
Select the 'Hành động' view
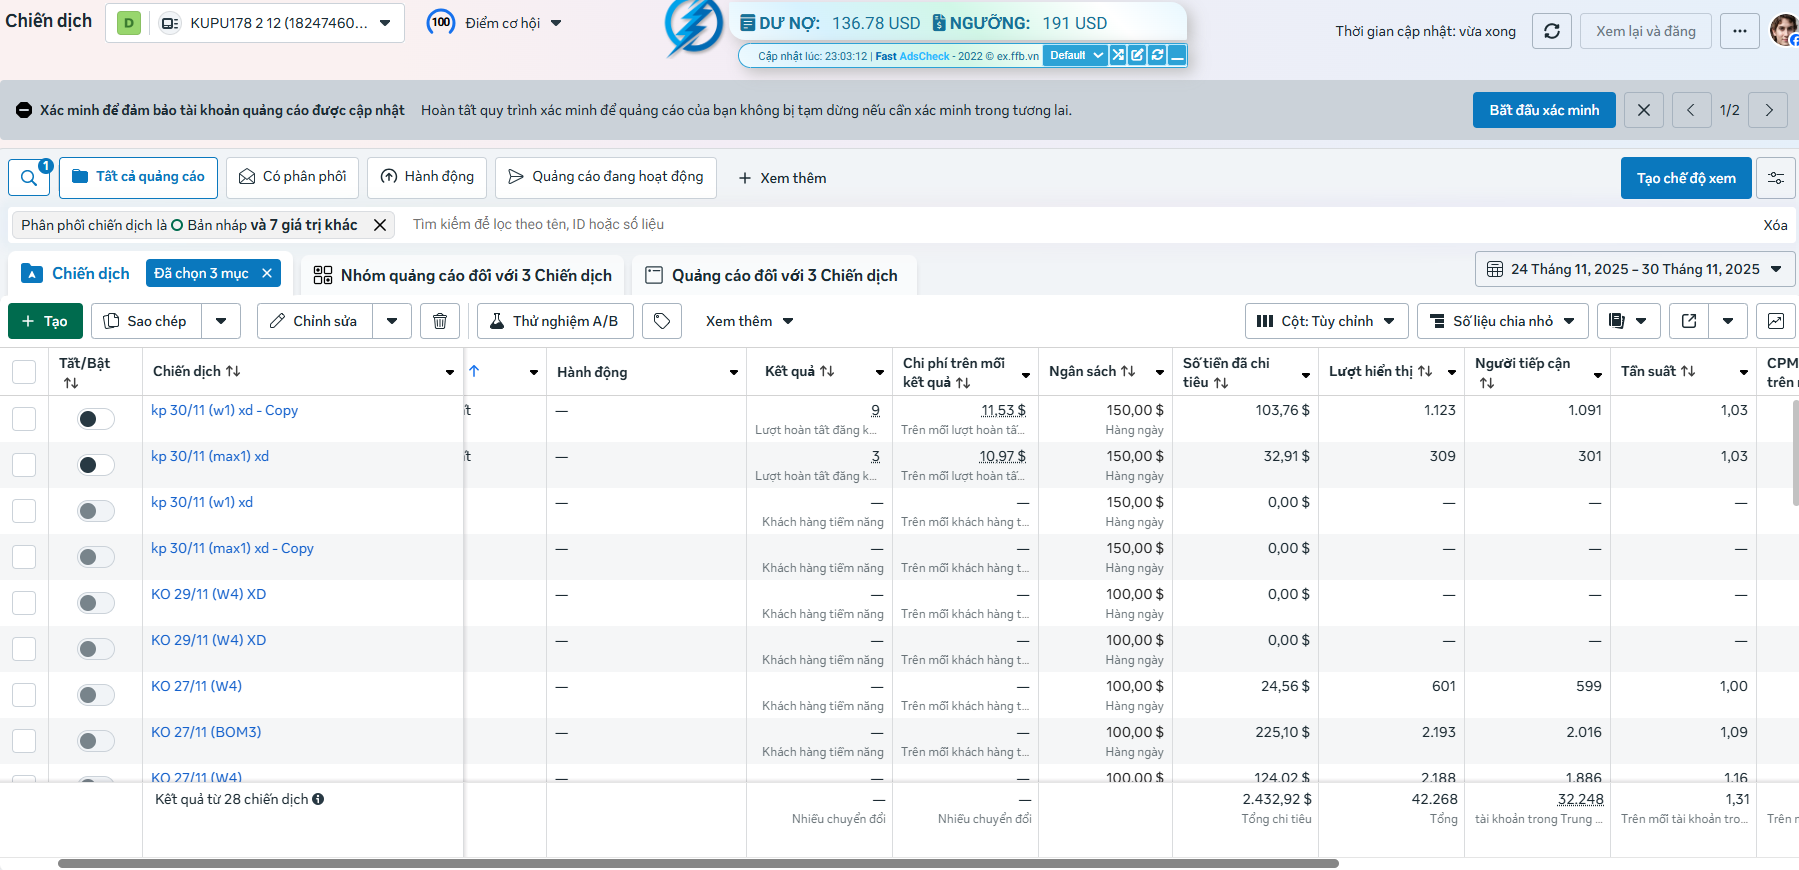click(427, 177)
